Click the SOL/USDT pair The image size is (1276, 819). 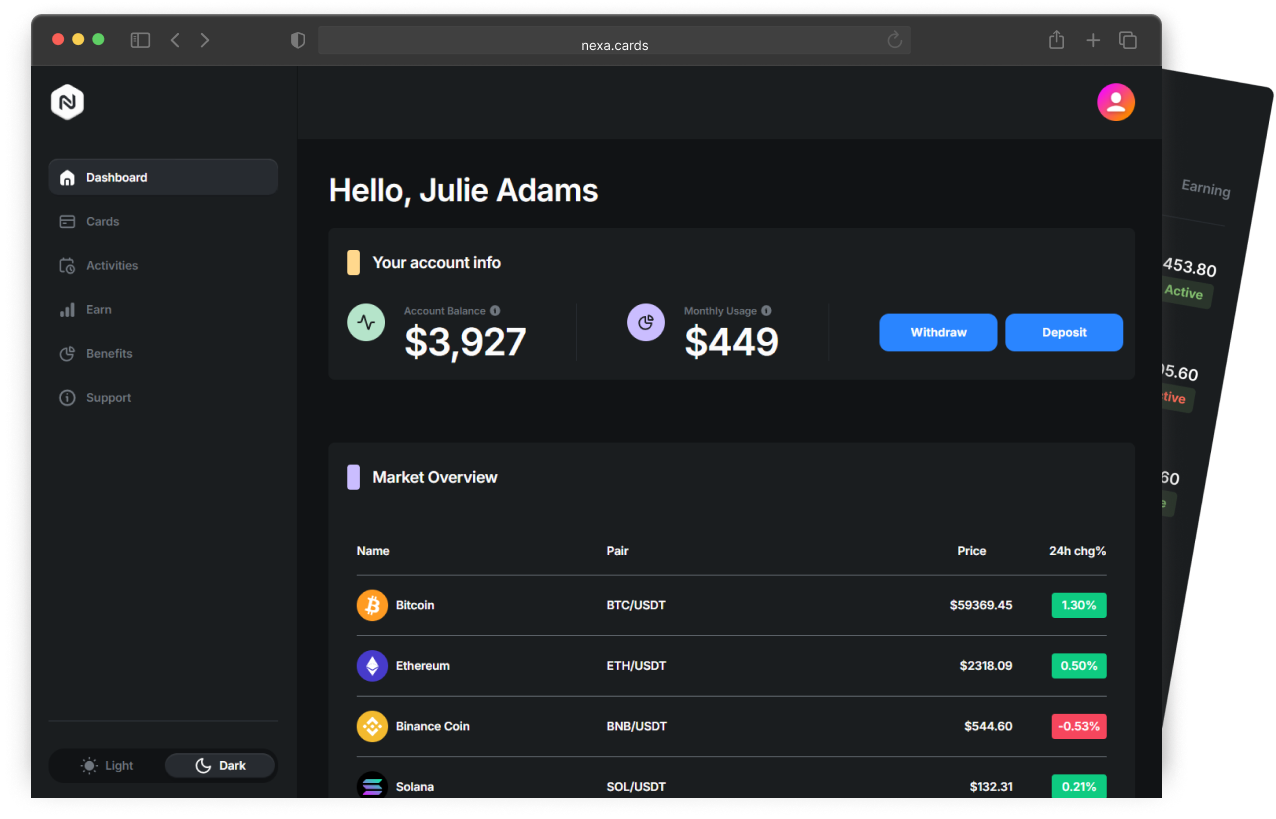[636, 787]
